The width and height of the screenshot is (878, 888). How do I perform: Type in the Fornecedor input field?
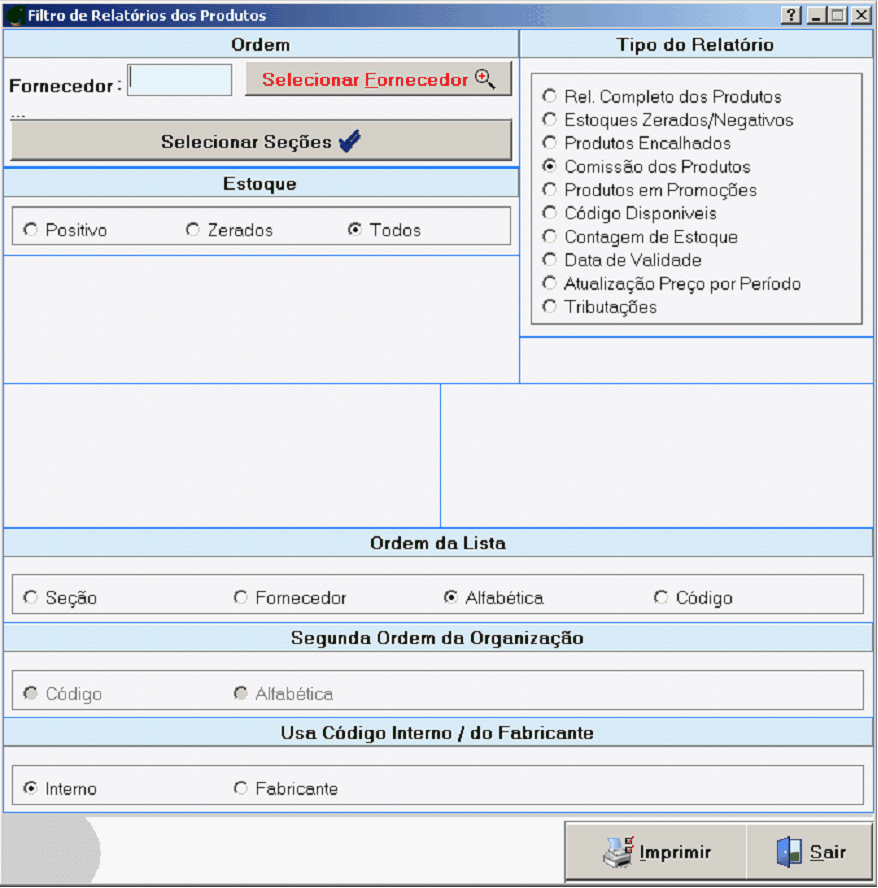(x=180, y=80)
